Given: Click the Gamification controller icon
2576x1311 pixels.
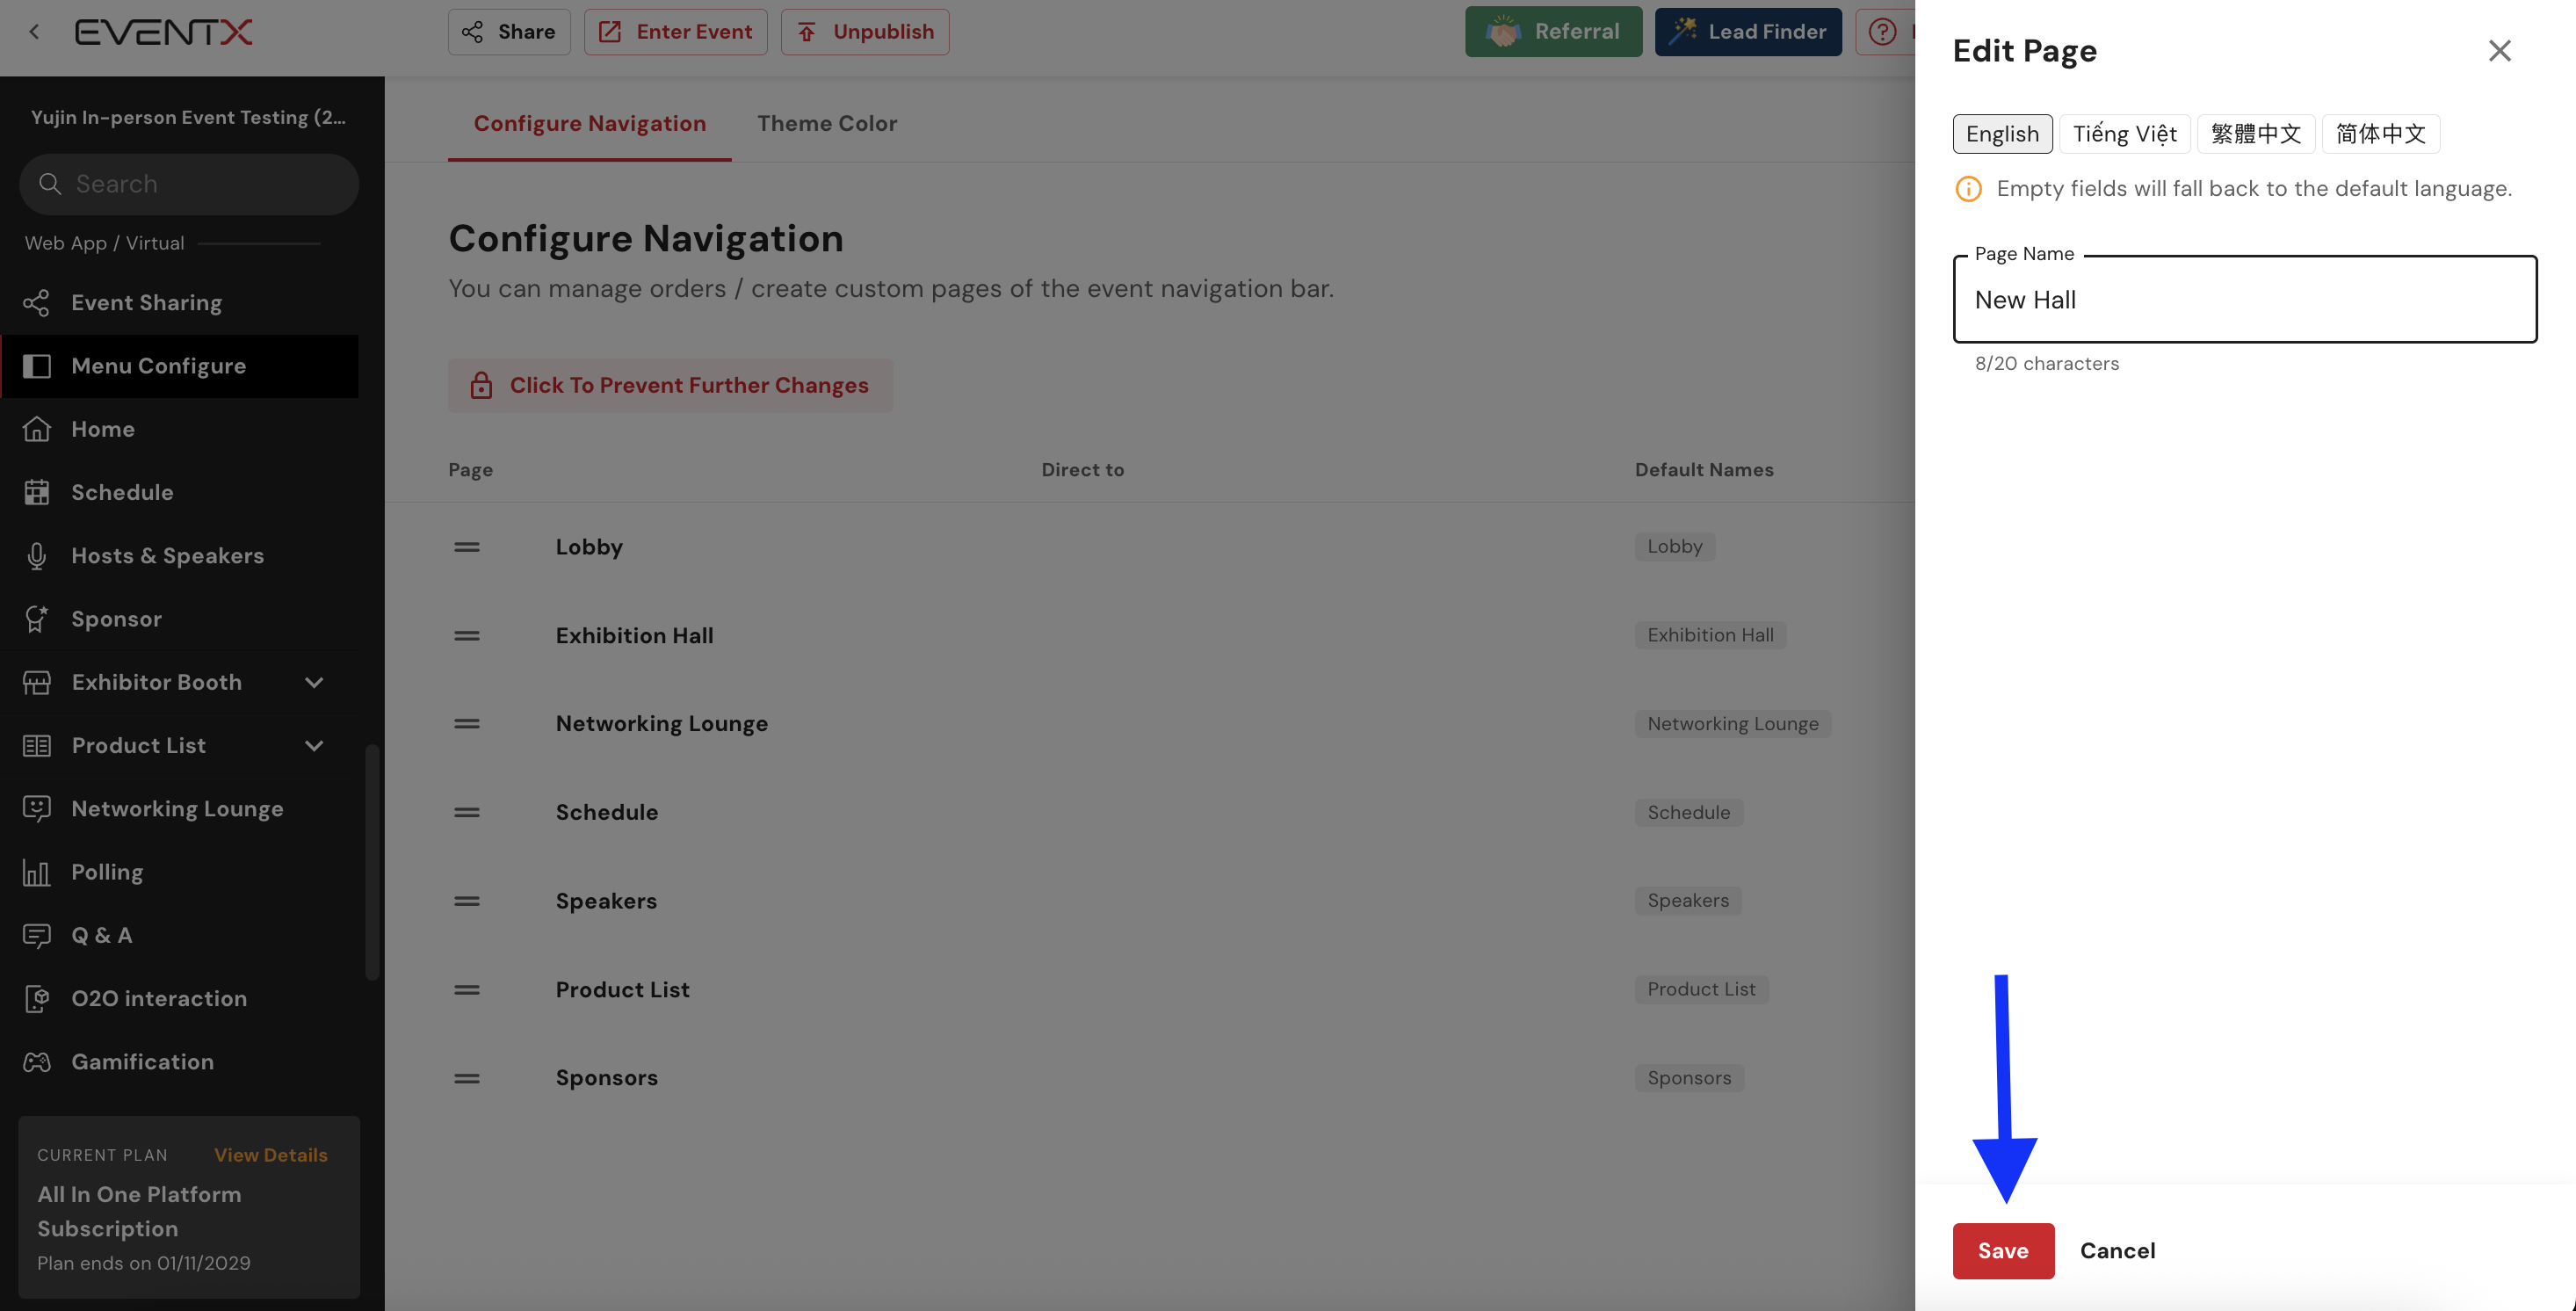Looking at the screenshot, I should click(37, 1062).
